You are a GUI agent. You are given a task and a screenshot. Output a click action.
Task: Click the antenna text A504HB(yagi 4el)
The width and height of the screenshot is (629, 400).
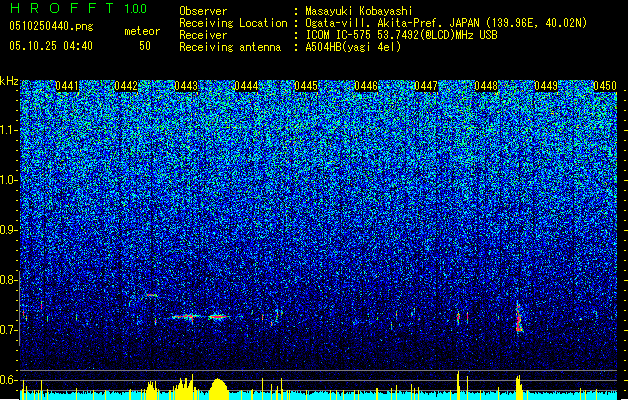click(353, 47)
